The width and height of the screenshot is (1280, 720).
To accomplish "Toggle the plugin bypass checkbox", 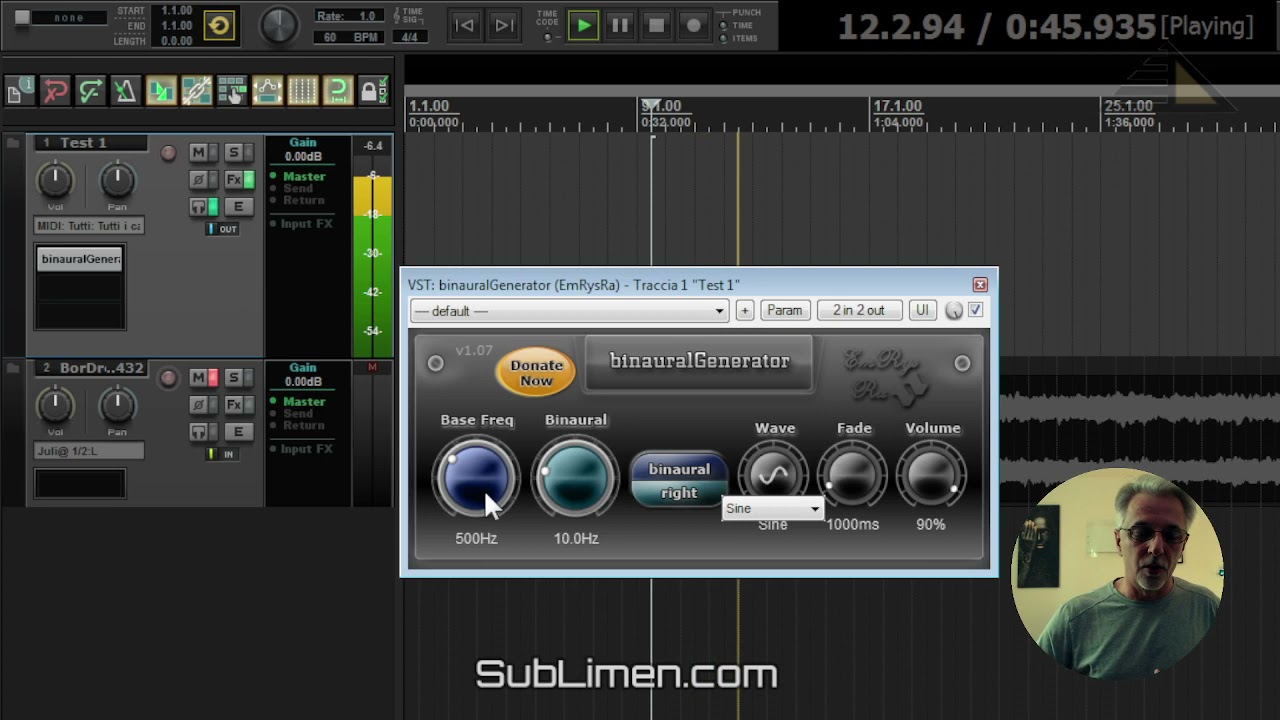I will tap(975, 311).
